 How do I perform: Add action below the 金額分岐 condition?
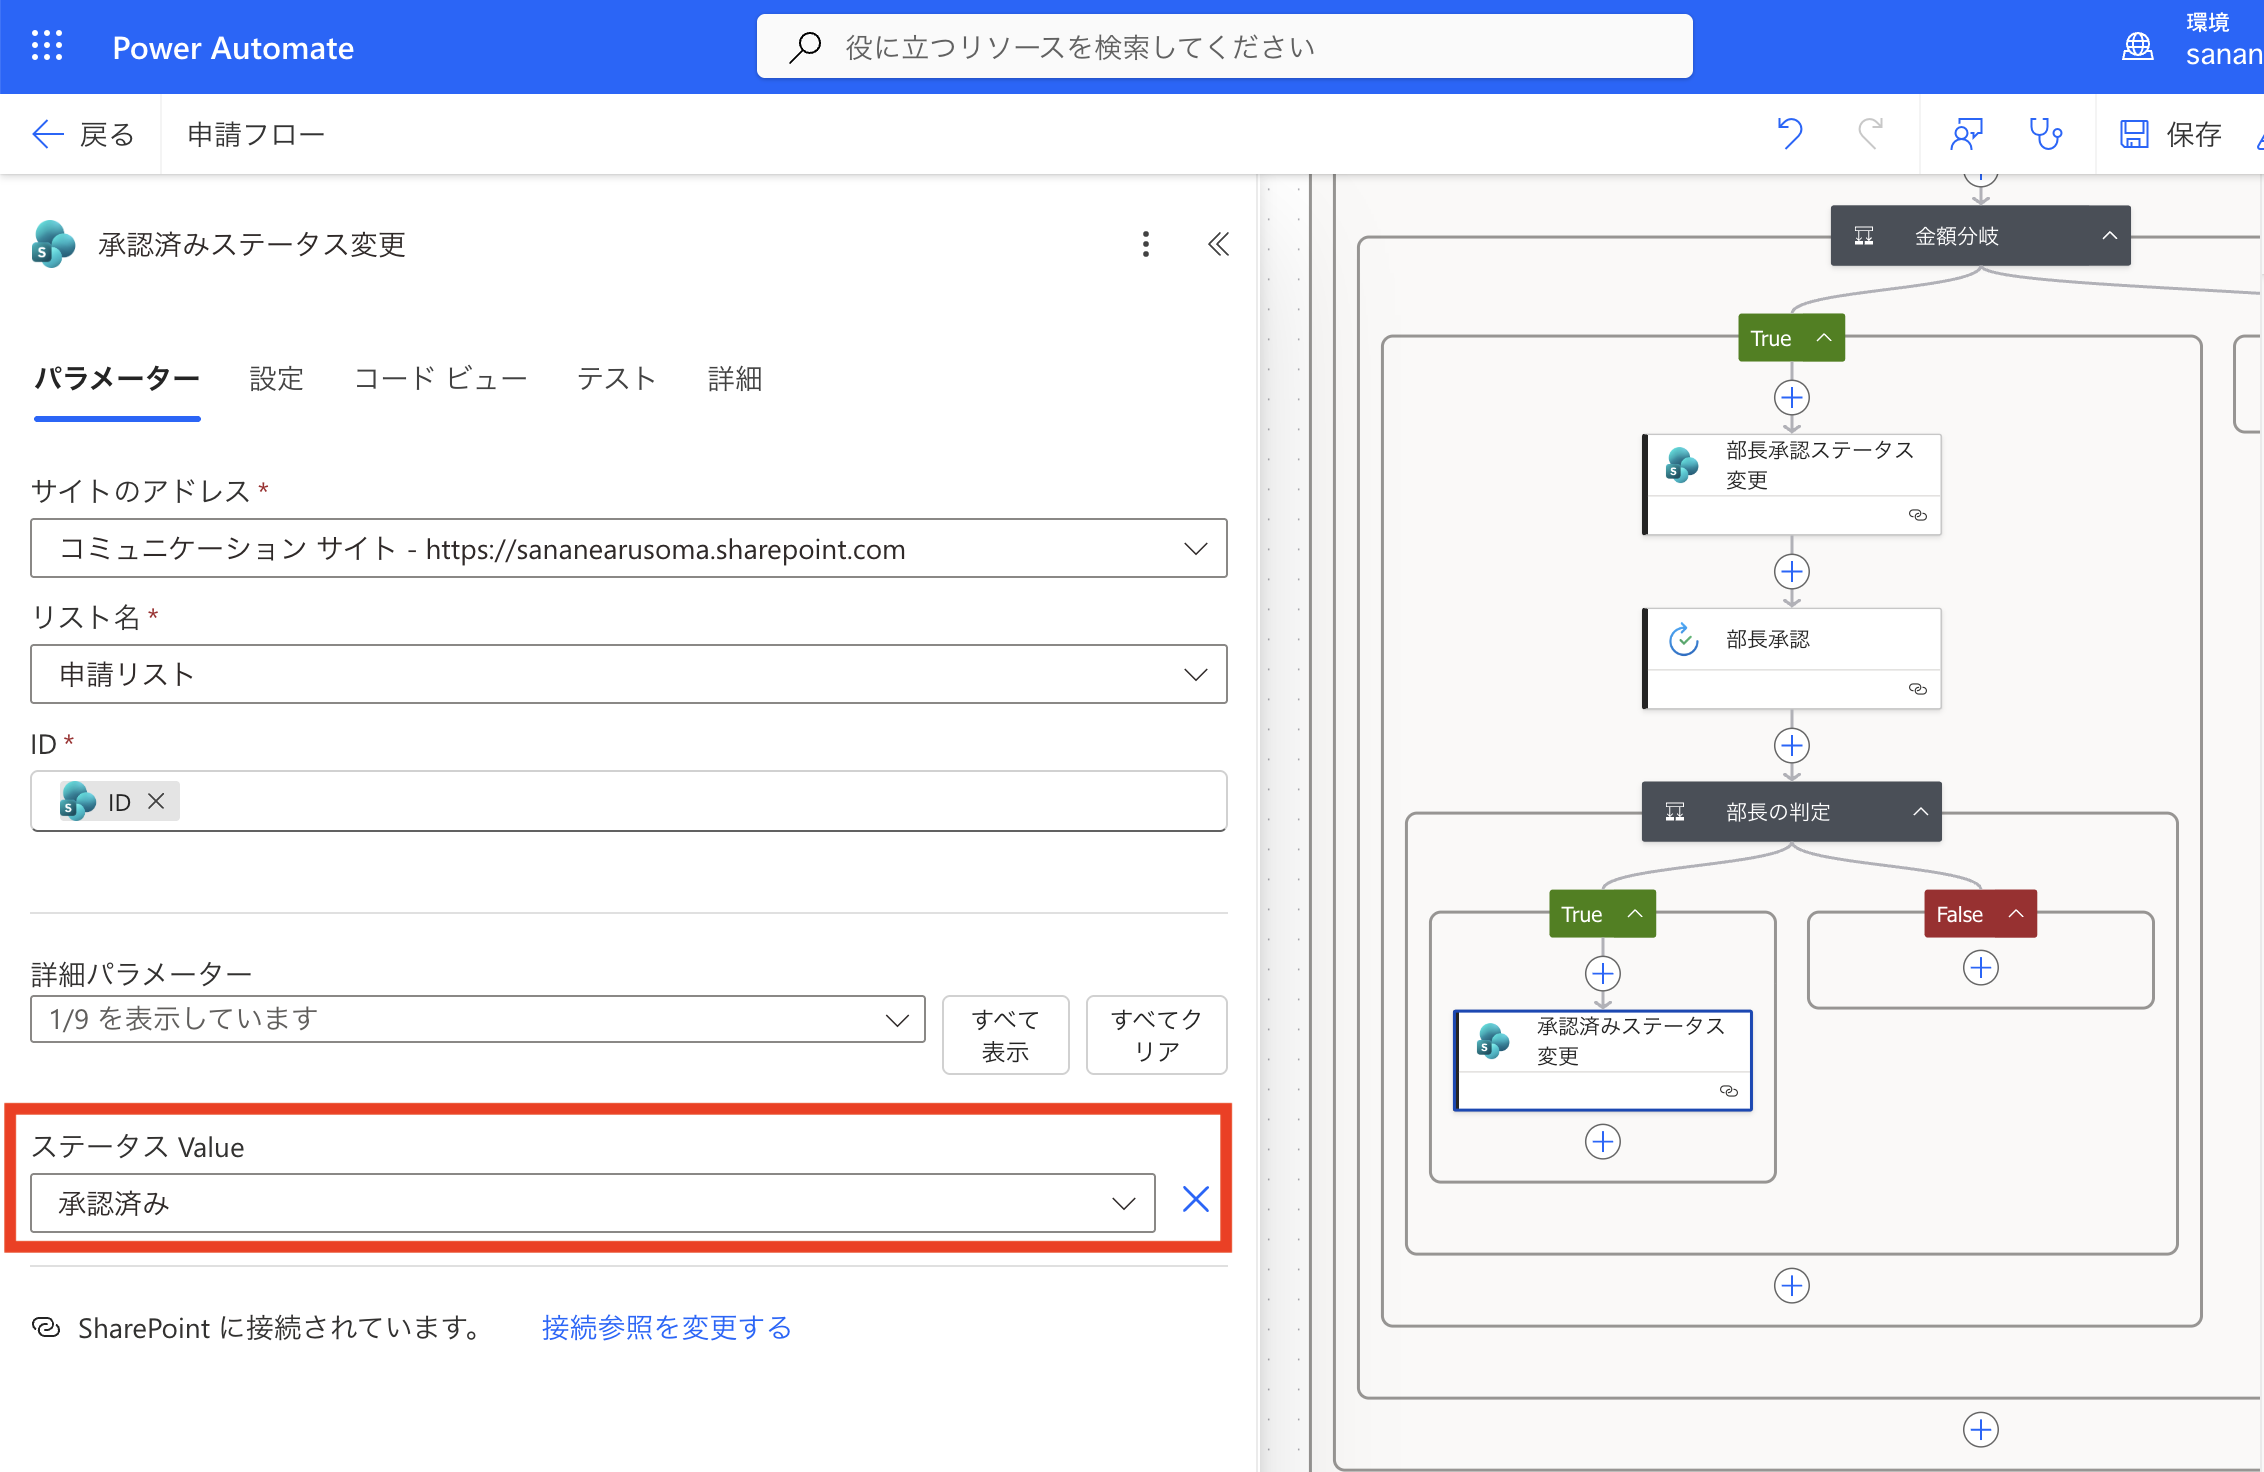tap(1981, 1430)
